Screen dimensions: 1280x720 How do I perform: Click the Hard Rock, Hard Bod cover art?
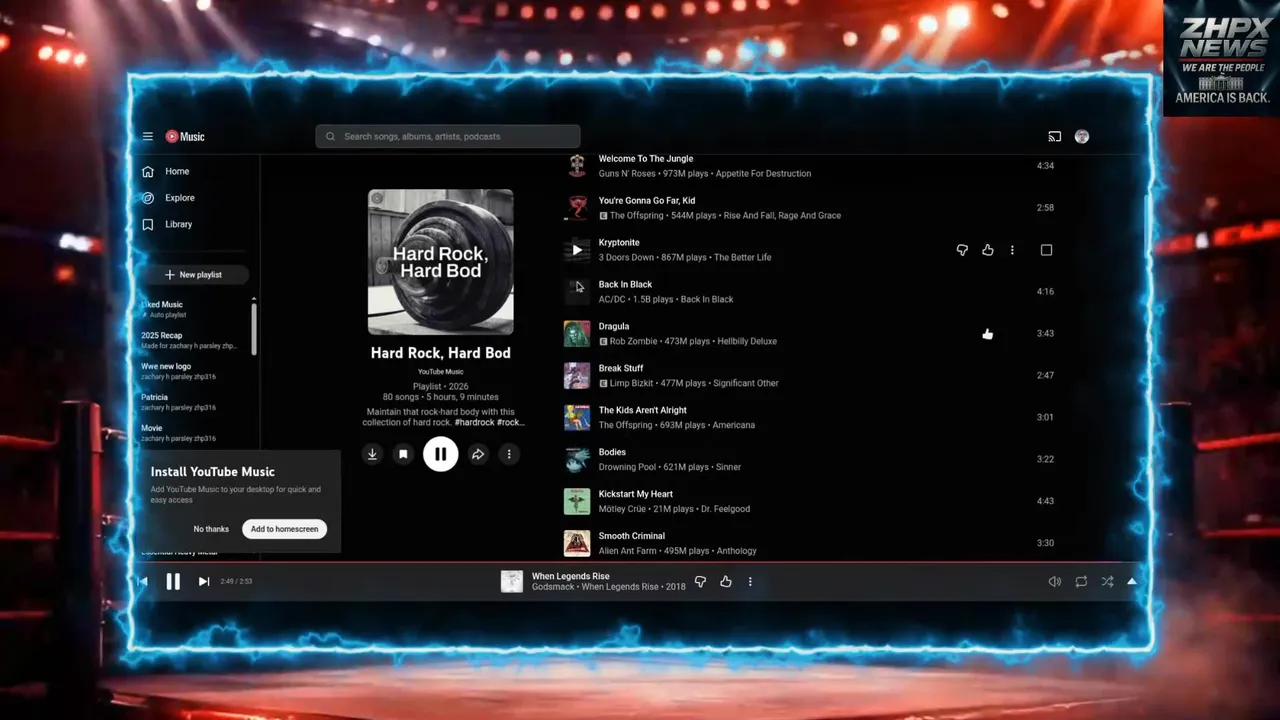440,262
